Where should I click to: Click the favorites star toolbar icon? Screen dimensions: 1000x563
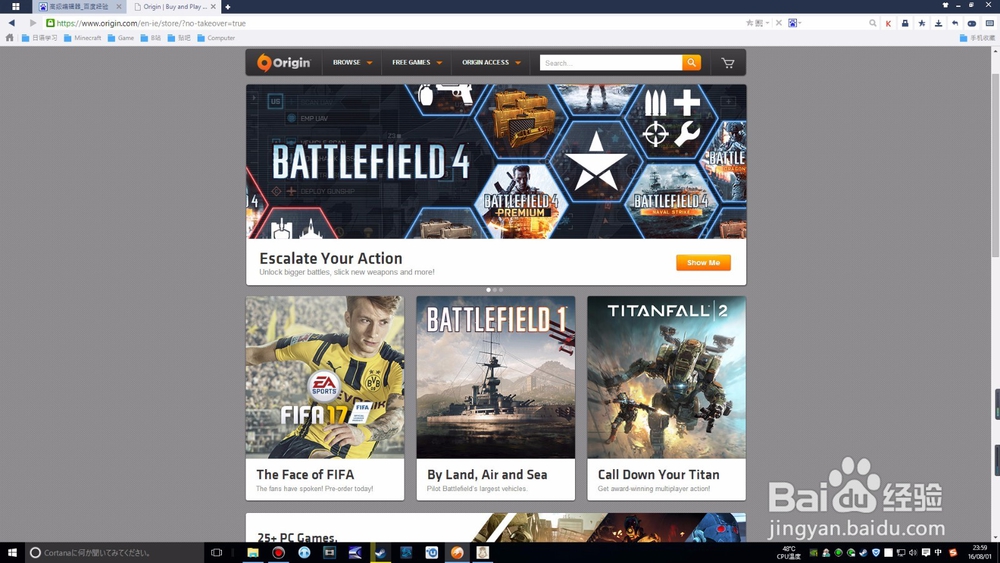coord(922,23)
